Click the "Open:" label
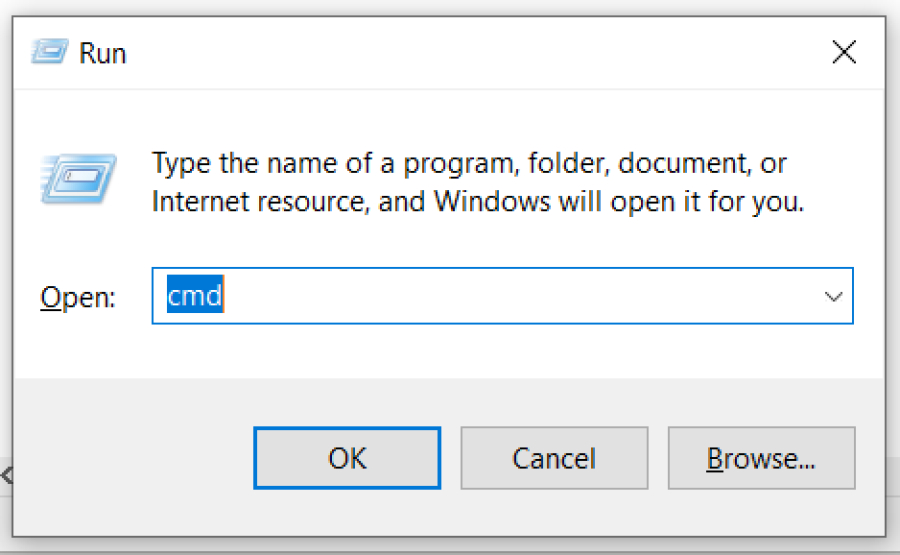This screenshot has width=900, height=555. coord(78,297)
